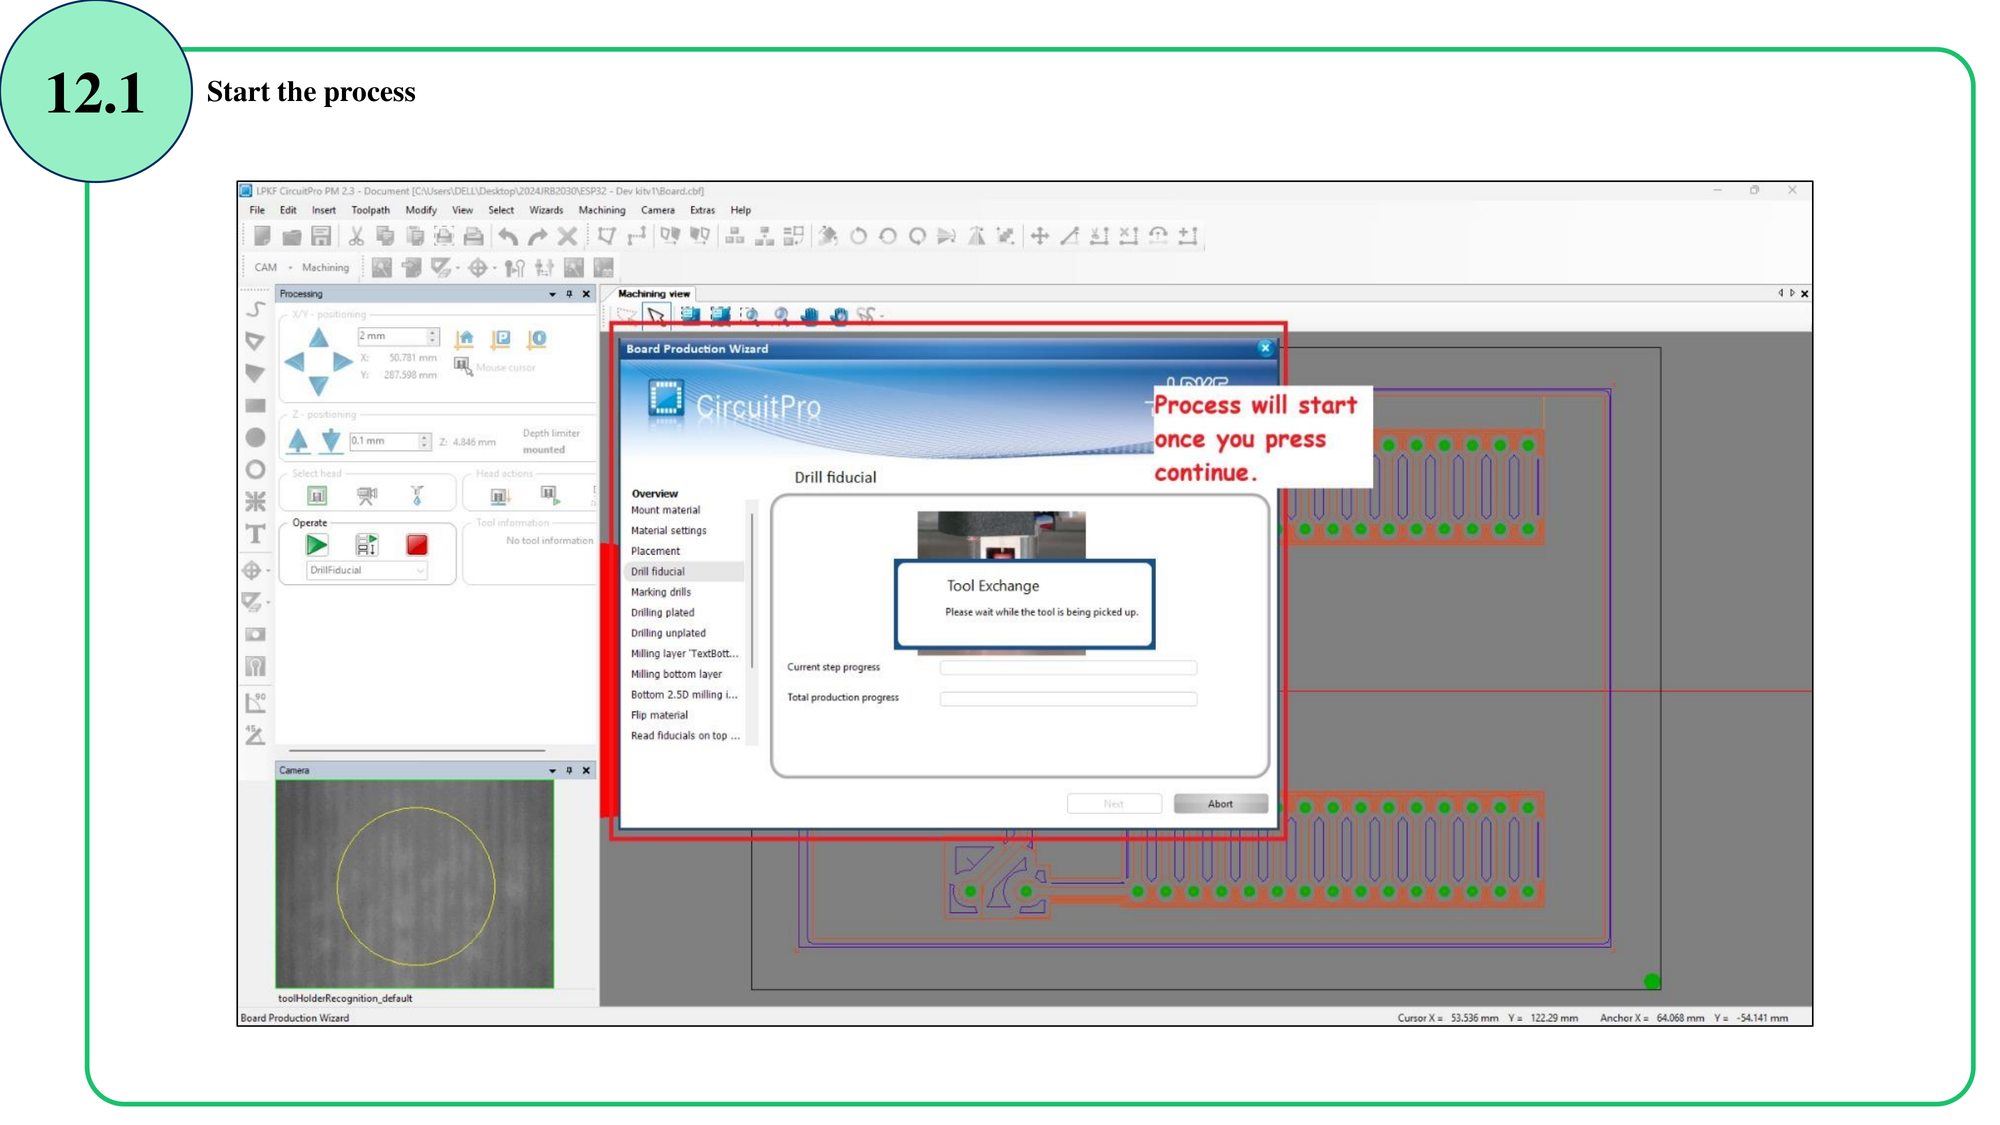Click the Current step progress bar
The height and width of the screenshot is (1125, 2000).
point(1068,668)
